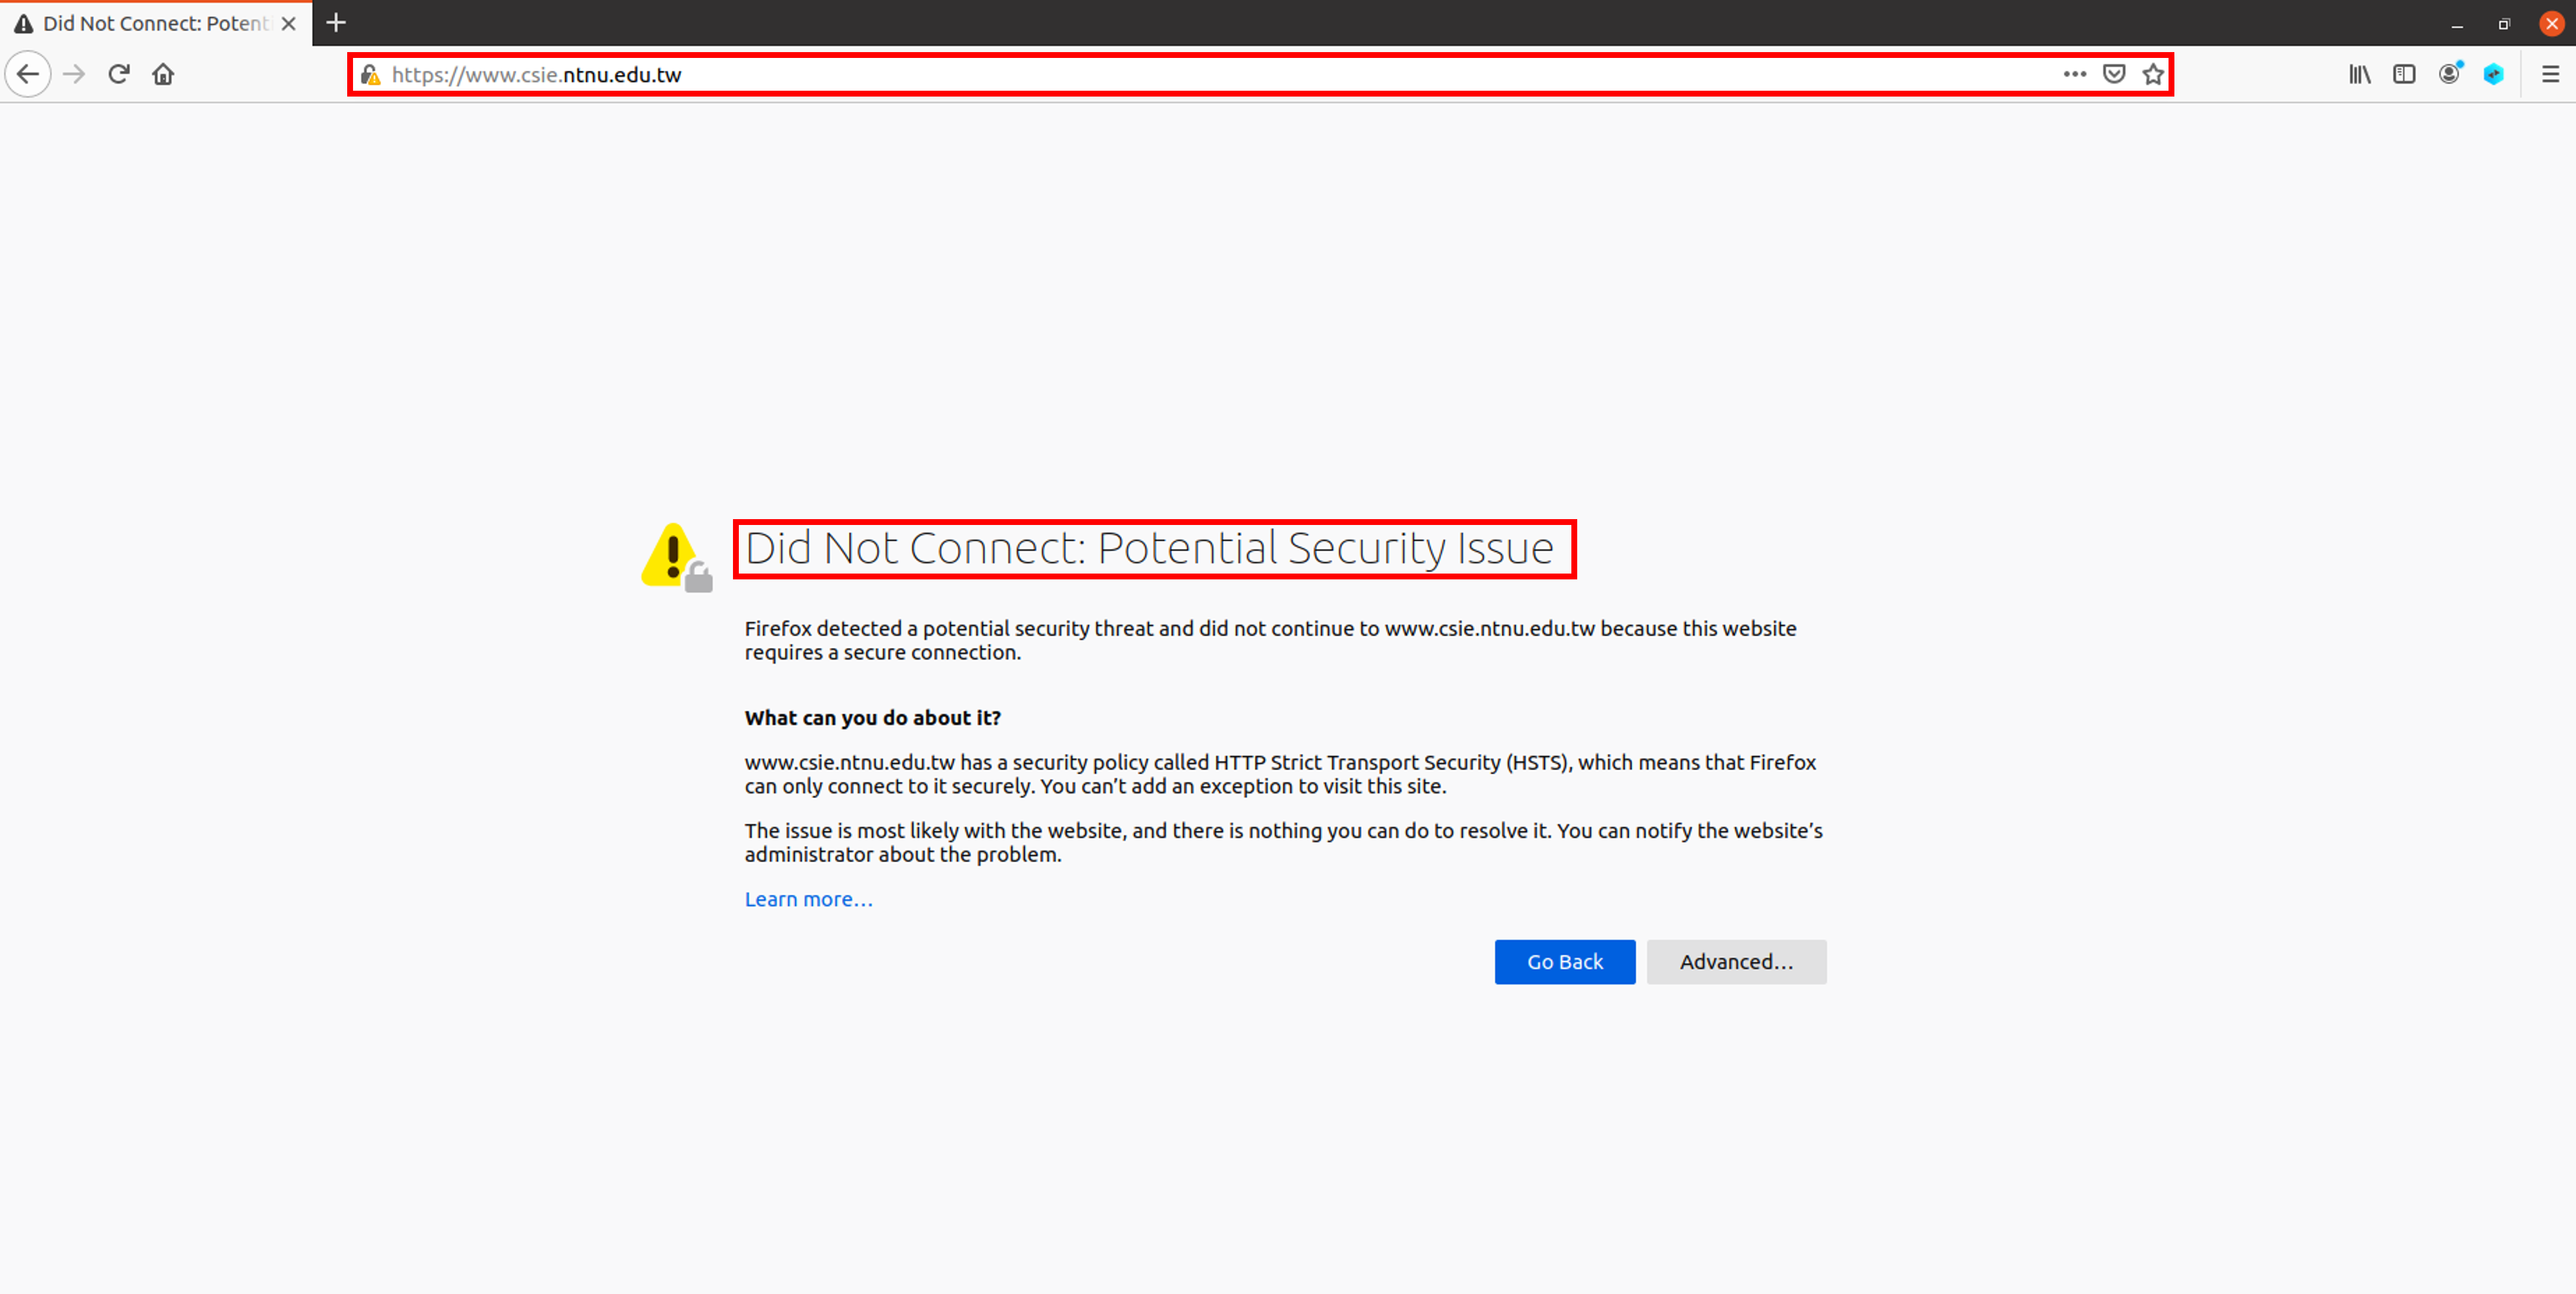
Task: Save page to Pocket
Action: [x=2114, y=74]
